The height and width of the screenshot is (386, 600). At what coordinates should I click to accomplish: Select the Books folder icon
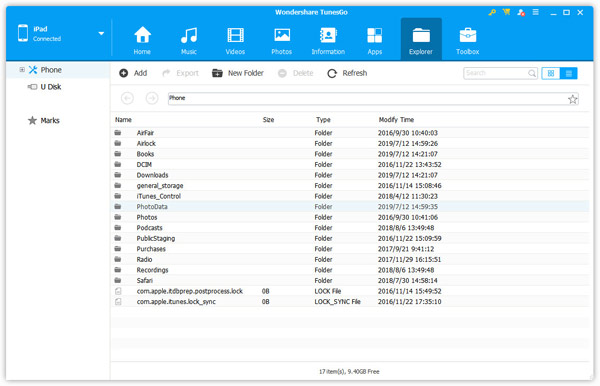[x=118, y=154]
